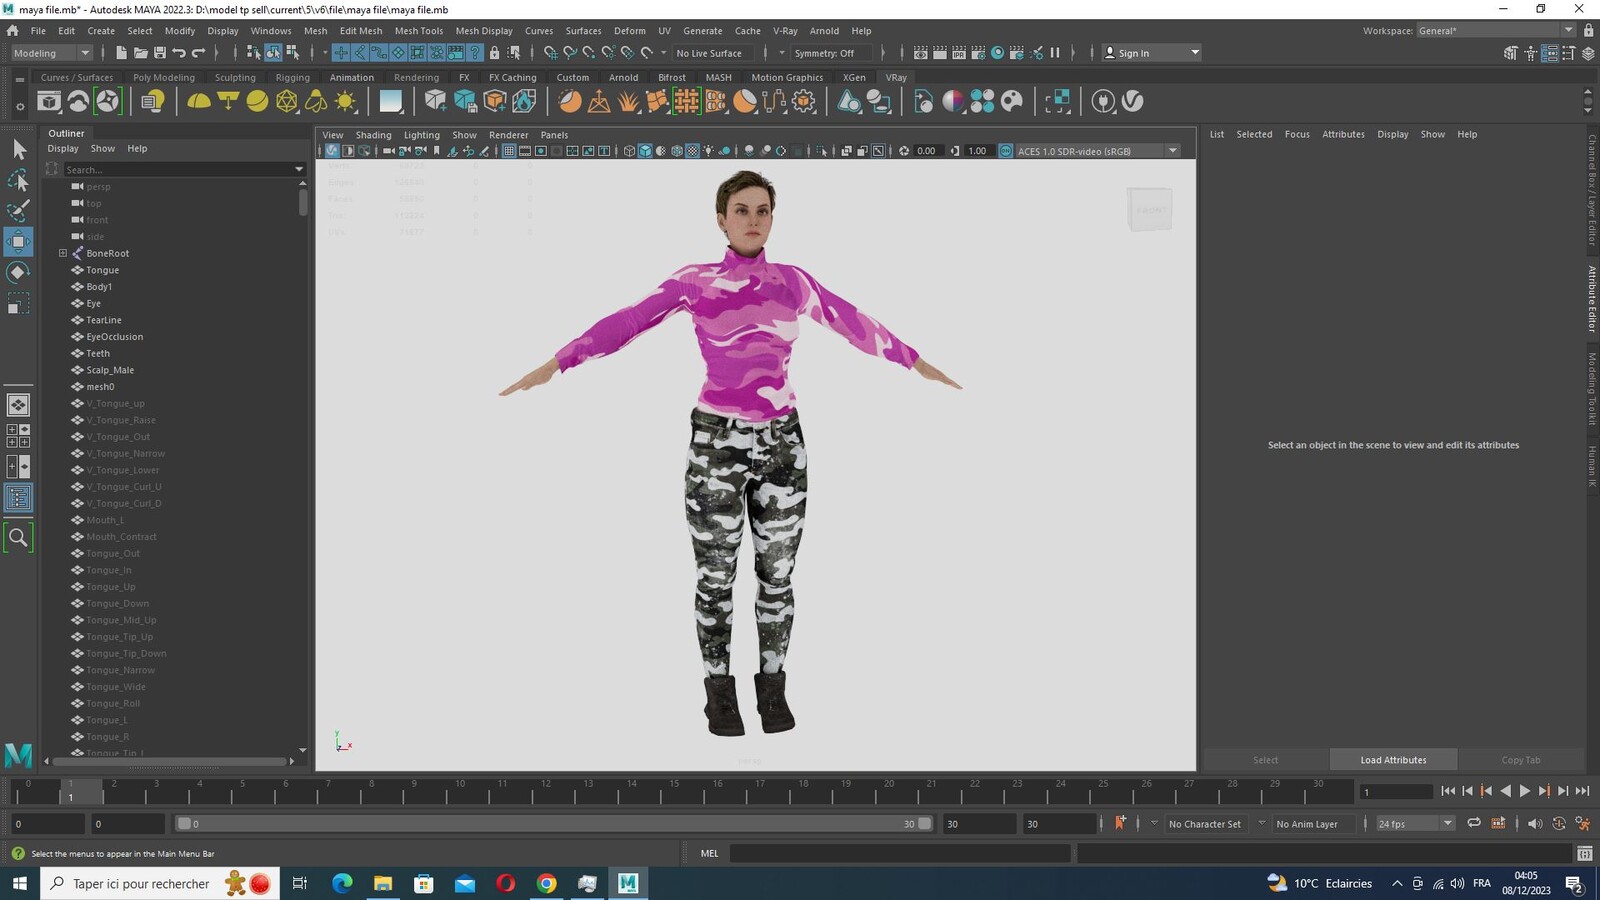The height and width of the screenshot is (900, 1600).
Task: Toggle smooth shade all in viewport panel
Action: [x=645, y=151]
